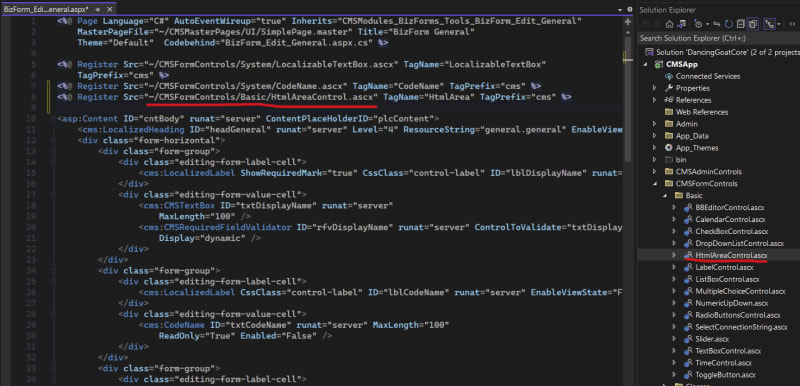
Task: Click BBEditorControl.ascx file icon
Action: pos(688,208)
